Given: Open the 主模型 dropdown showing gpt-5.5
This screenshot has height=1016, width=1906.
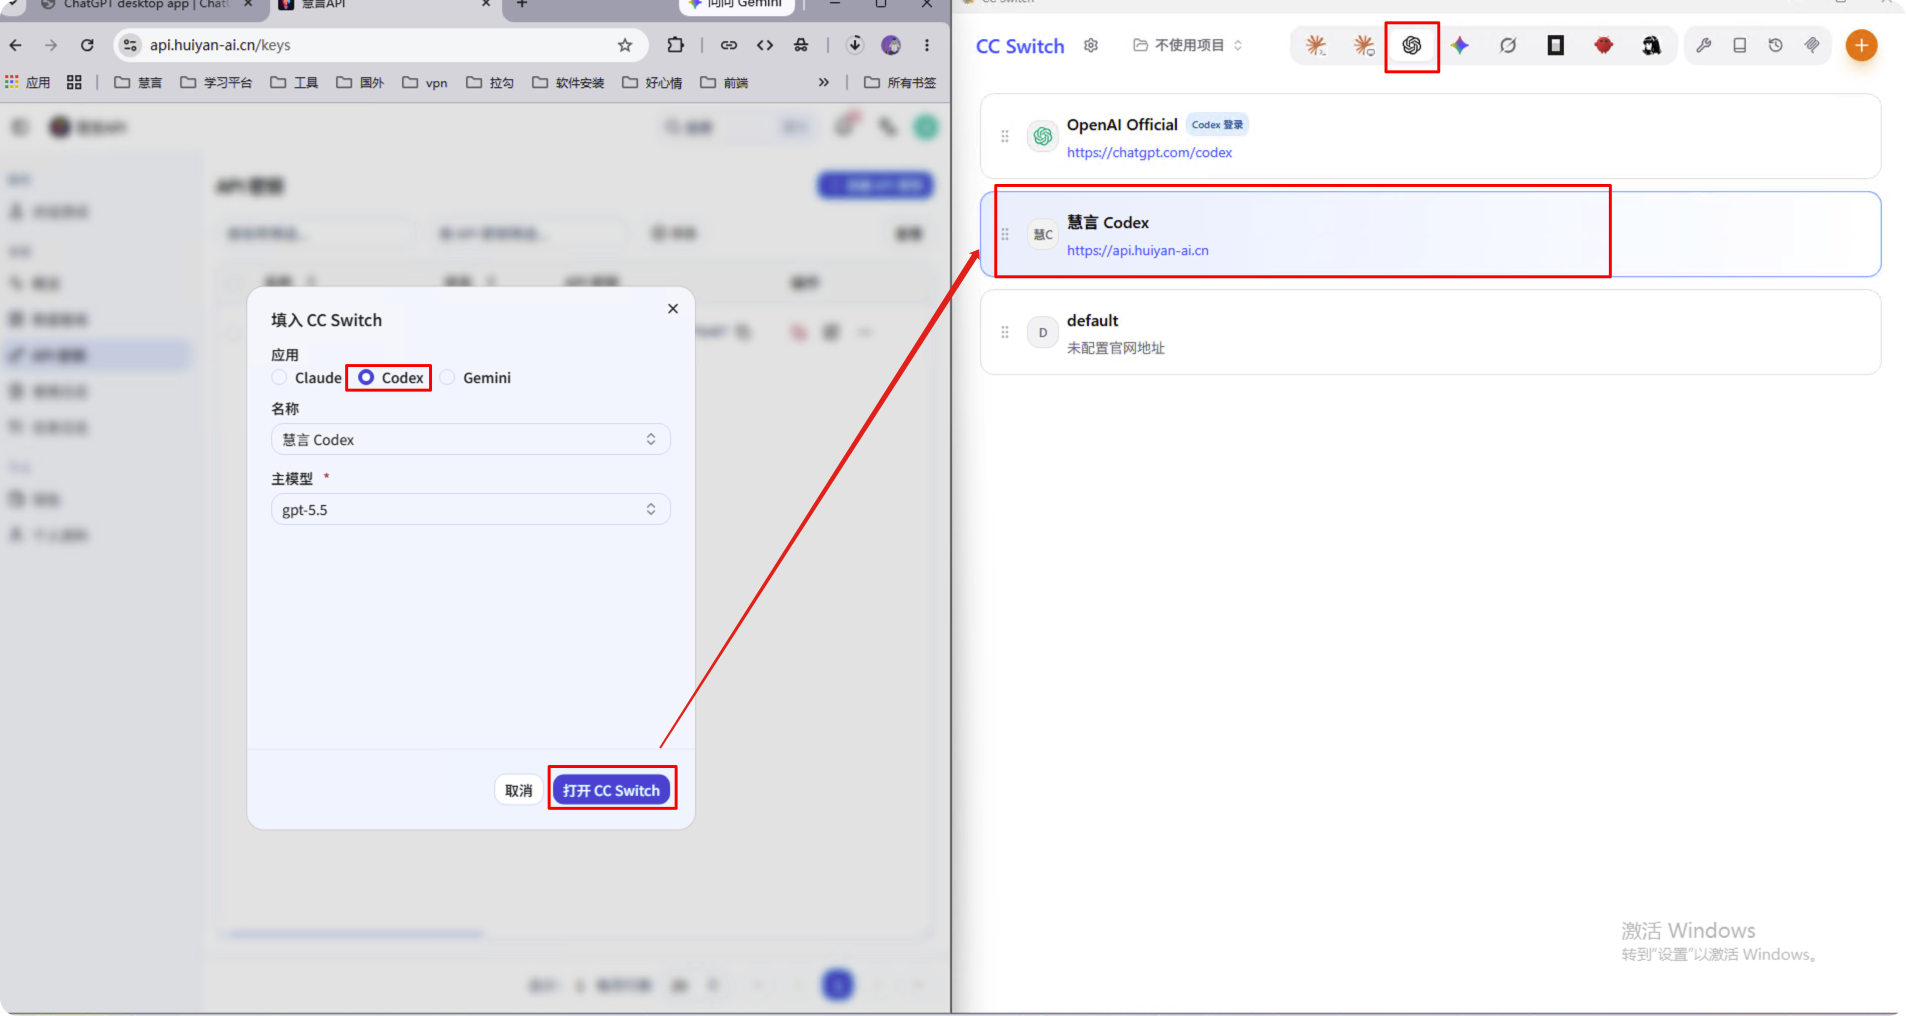Looking at the screenshot, I should [x=471, y=510].
